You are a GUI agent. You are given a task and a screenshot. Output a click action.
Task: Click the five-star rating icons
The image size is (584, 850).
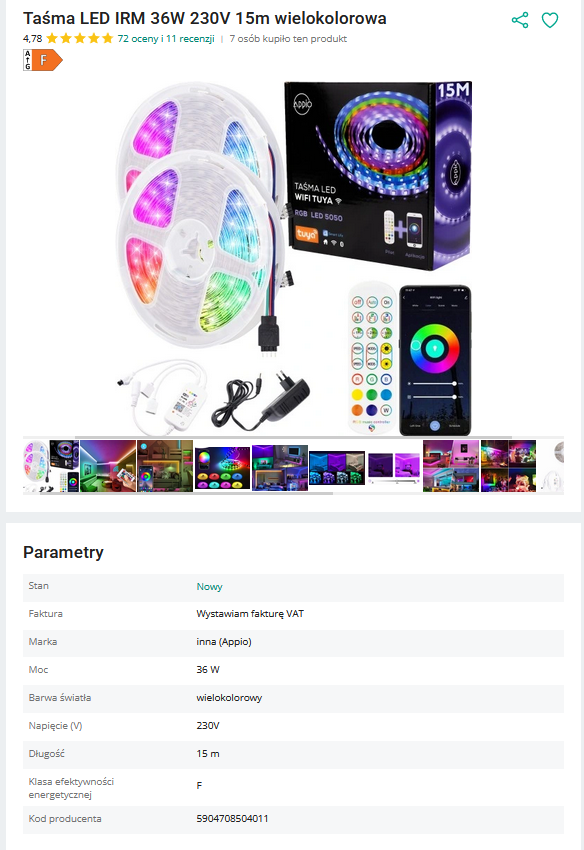(x=80, y=38)
